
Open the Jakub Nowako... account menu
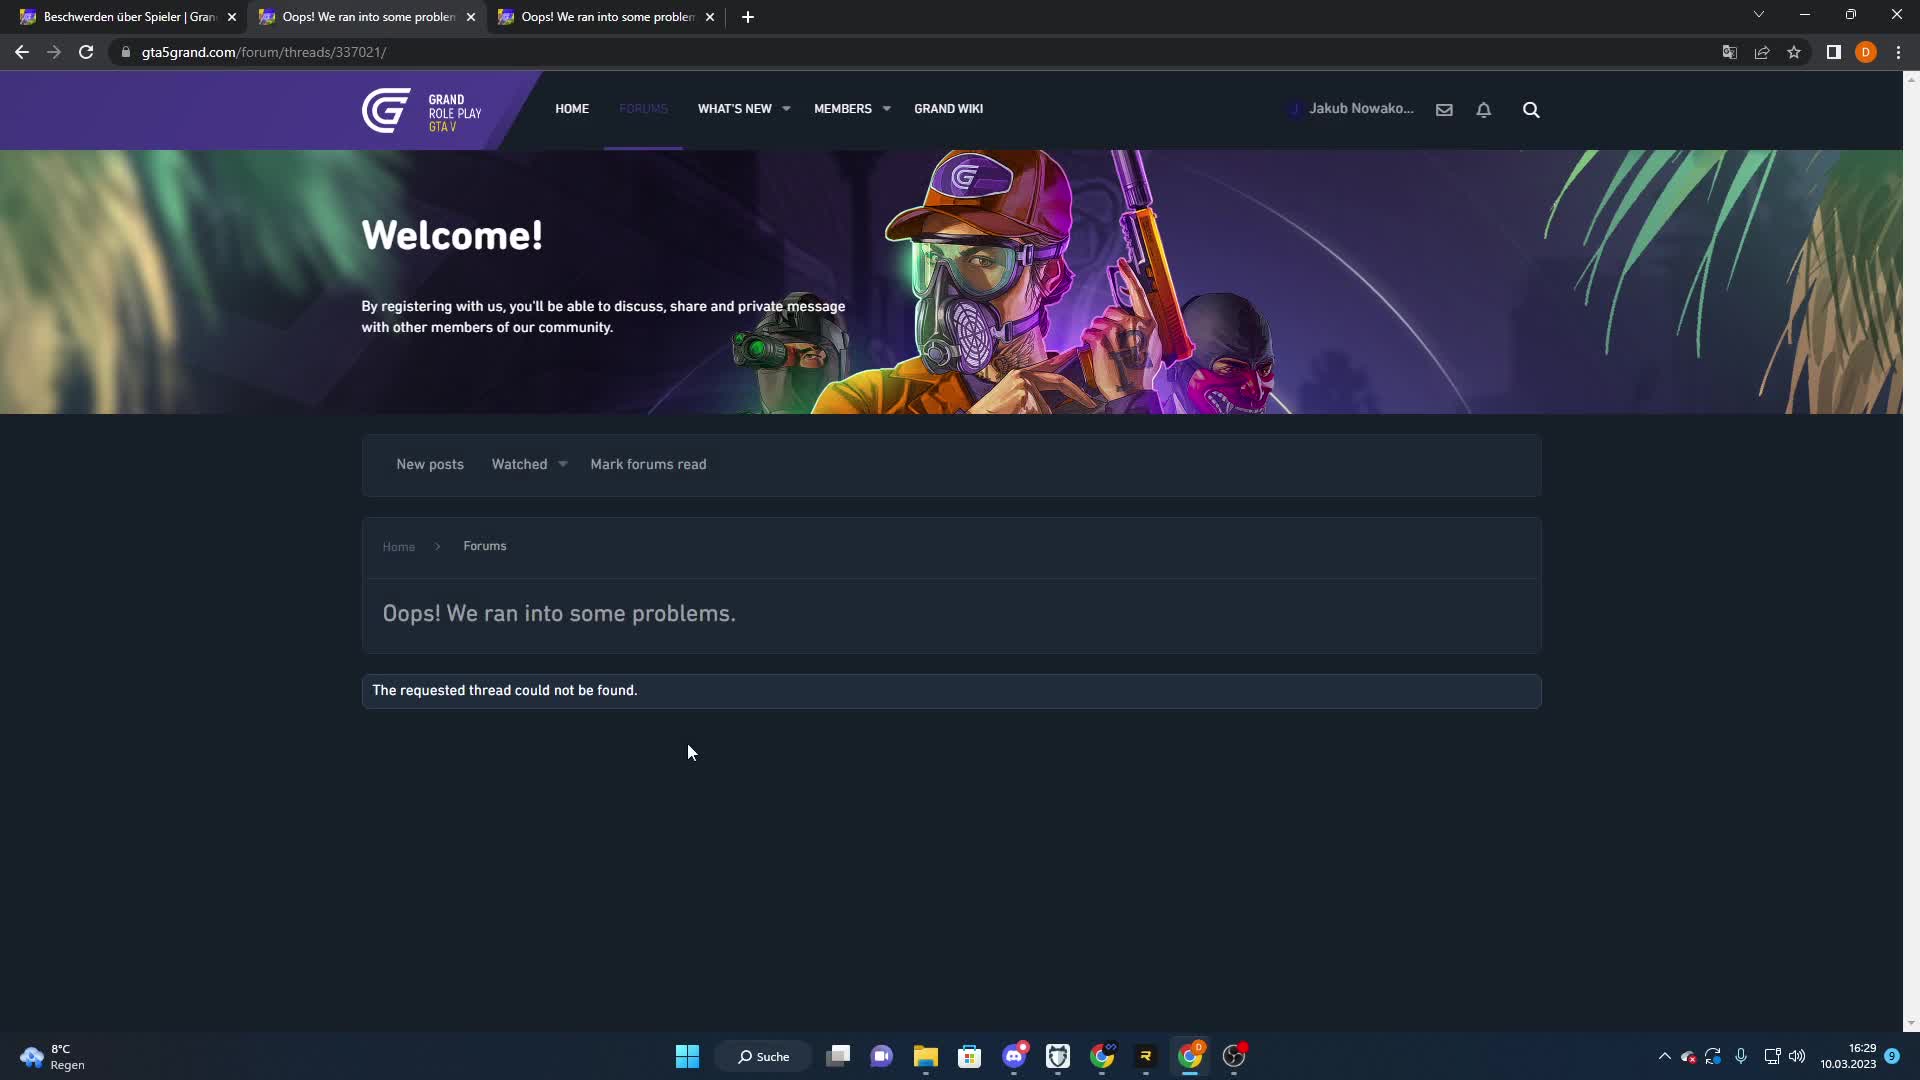pyautogui.click(x=1352, y=109)
